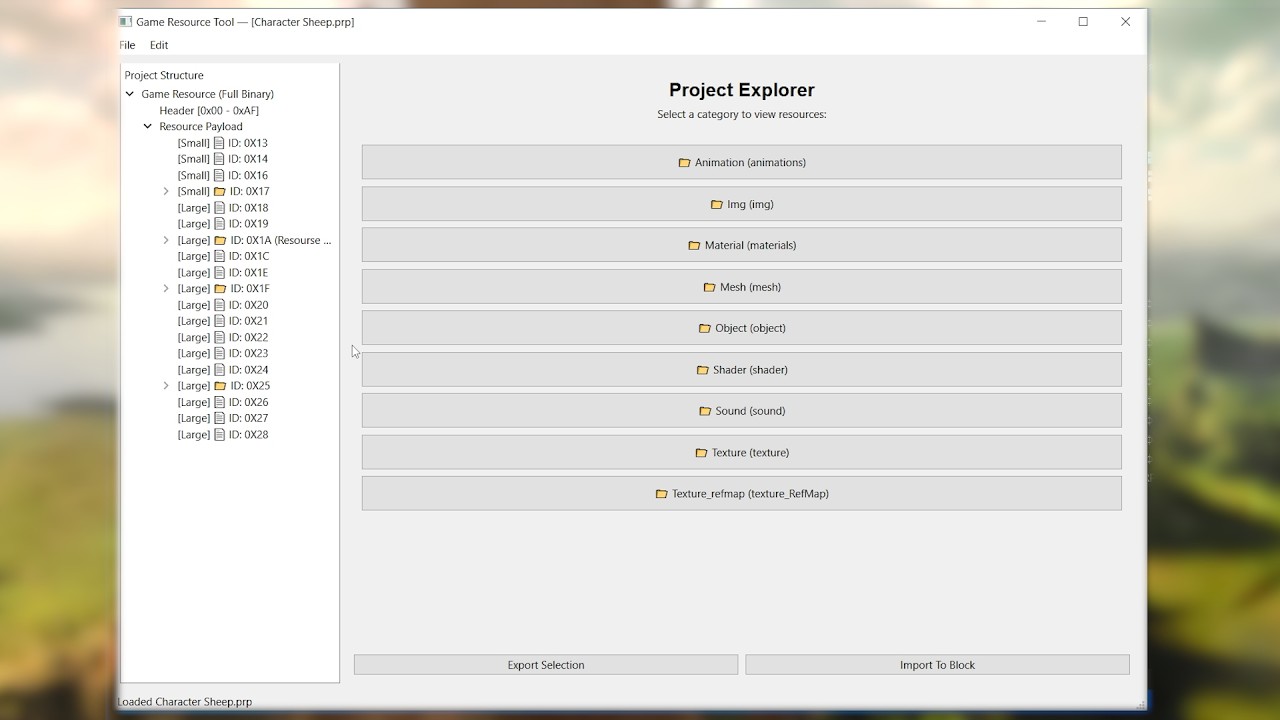Image resolution: width=1280 pixels, height=720 pixels.
Task: Click the file icon for ID: 0X28
Action: (220, 435)
